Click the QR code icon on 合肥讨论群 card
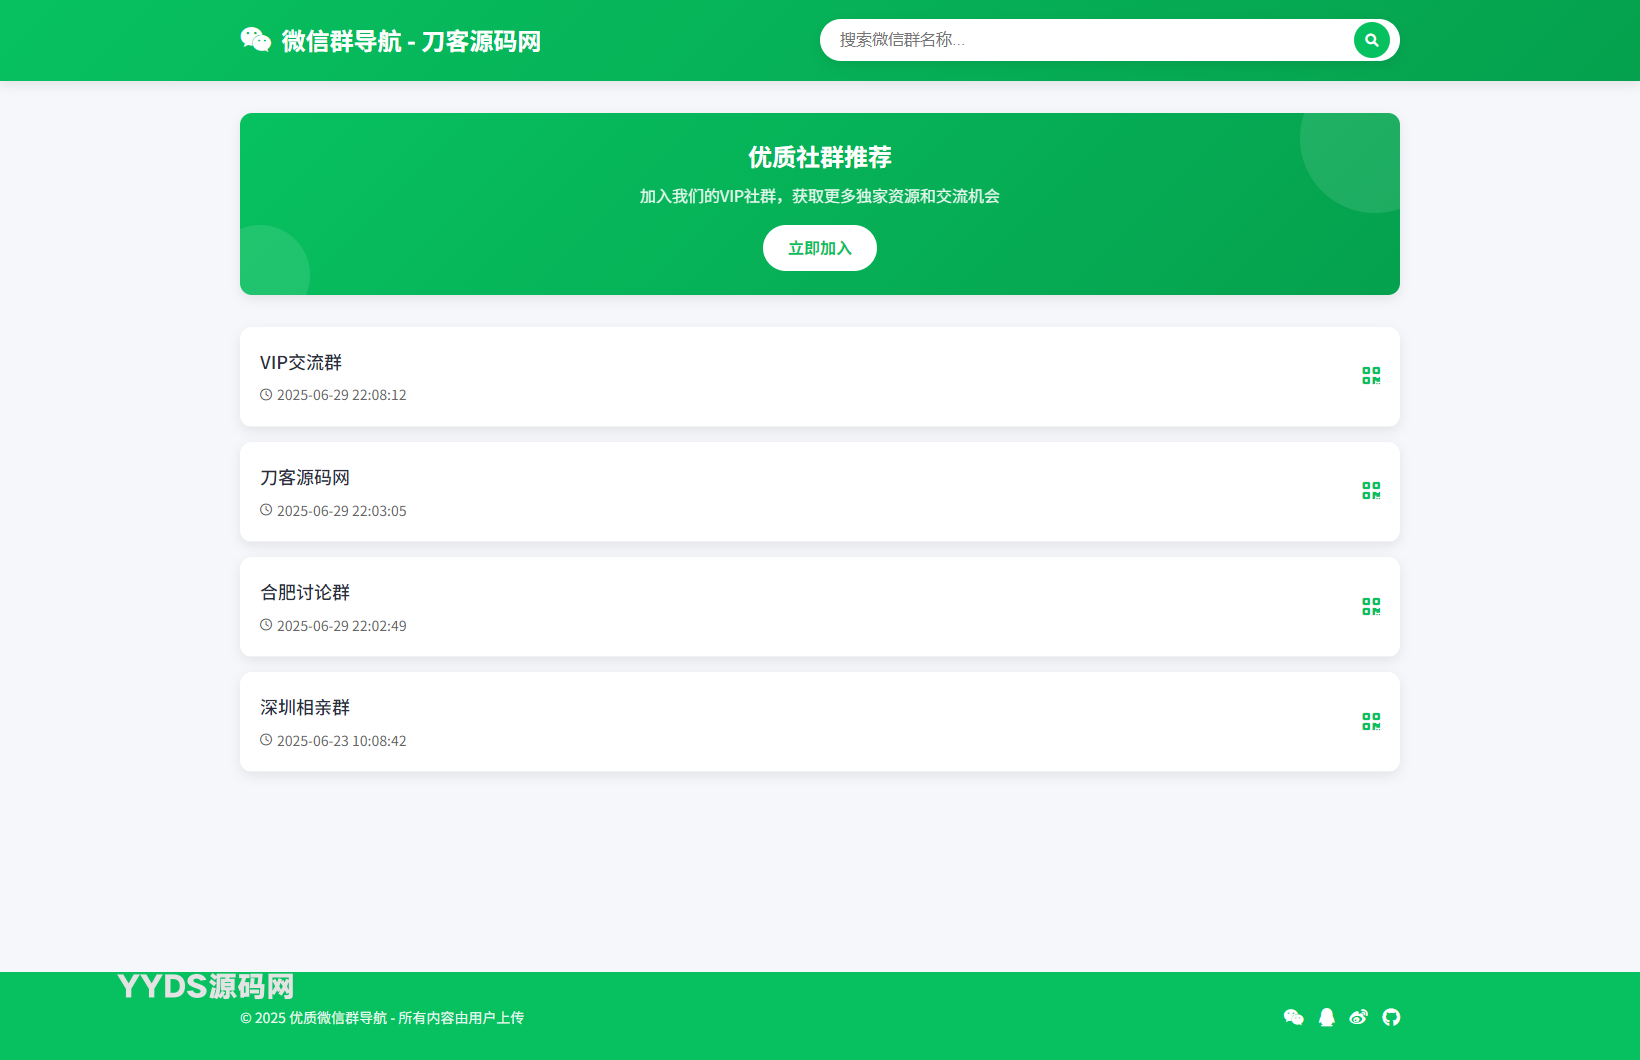 pos(1371,606)
